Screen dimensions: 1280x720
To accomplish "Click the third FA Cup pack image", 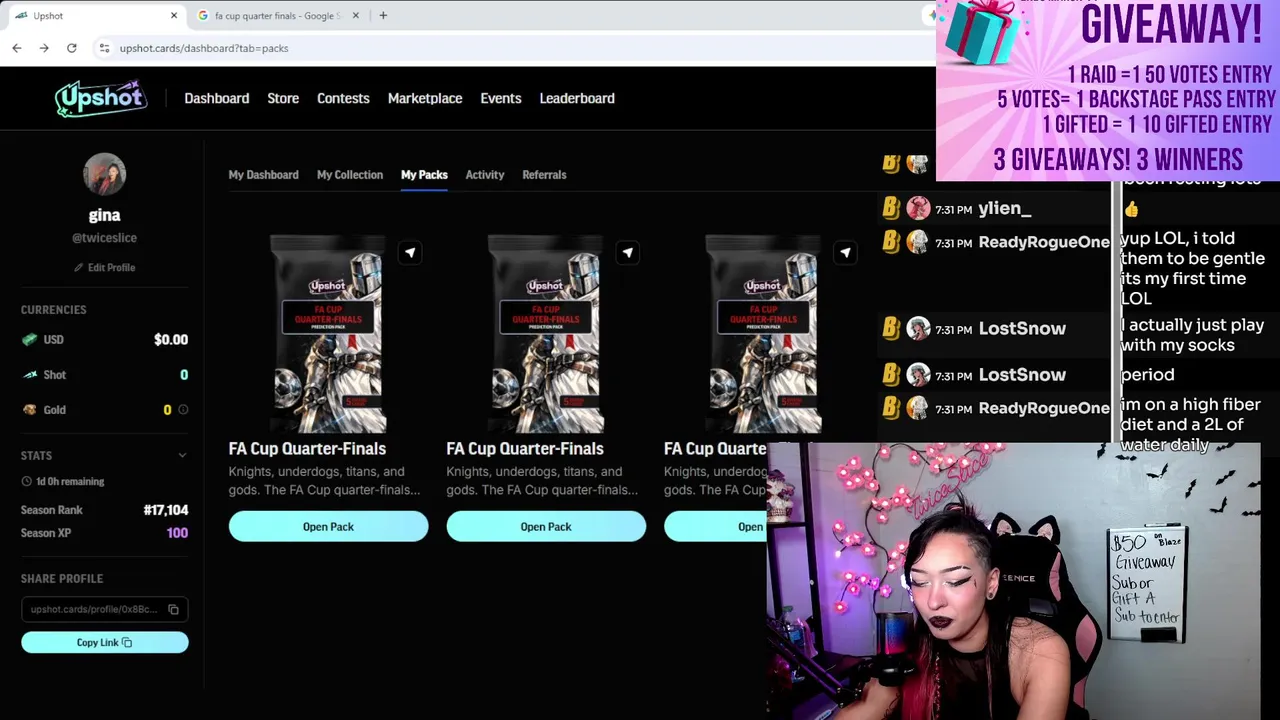I will (763, 334).
